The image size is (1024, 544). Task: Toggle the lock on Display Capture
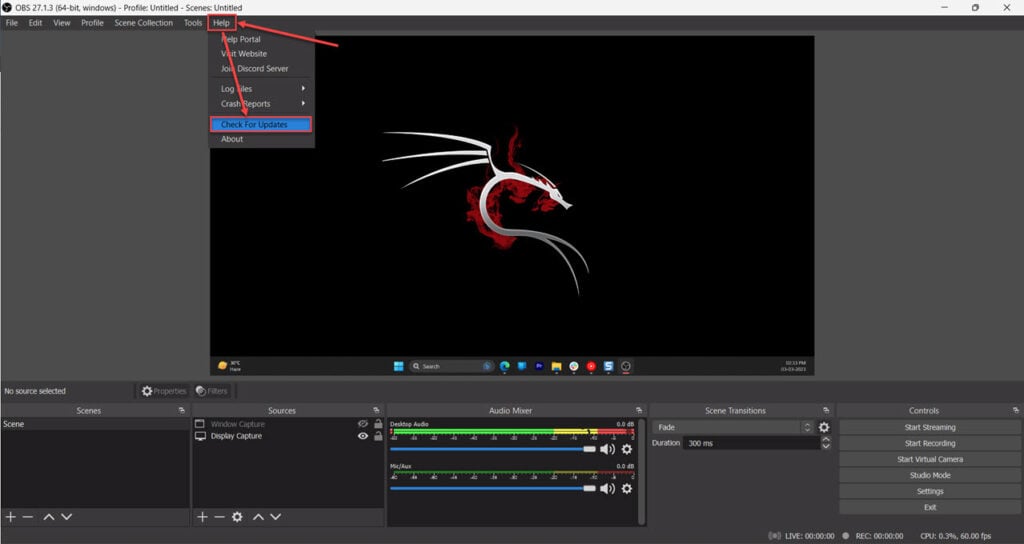pos(378,436)
